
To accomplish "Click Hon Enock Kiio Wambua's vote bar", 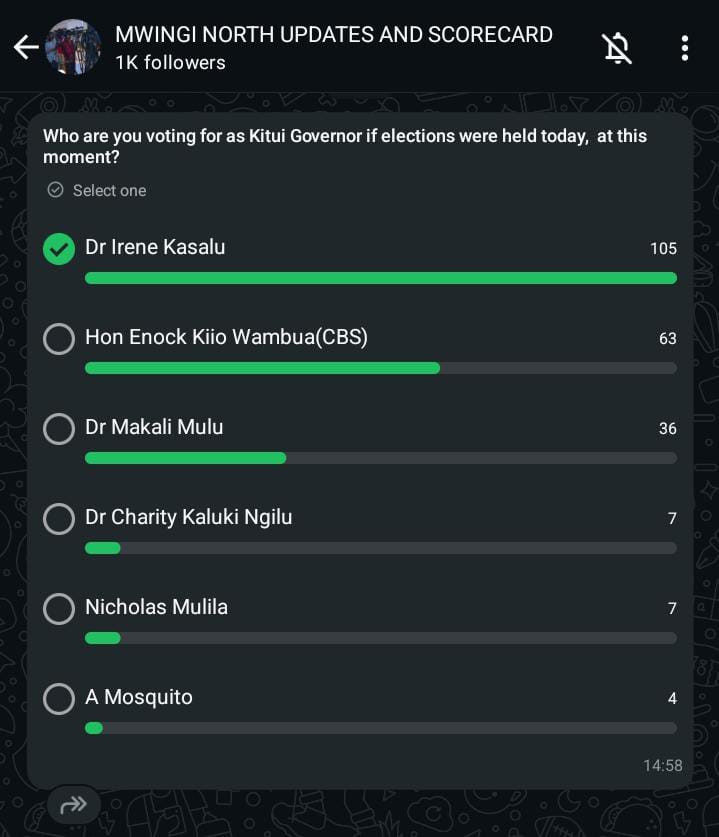I will [x=262, y=368].
